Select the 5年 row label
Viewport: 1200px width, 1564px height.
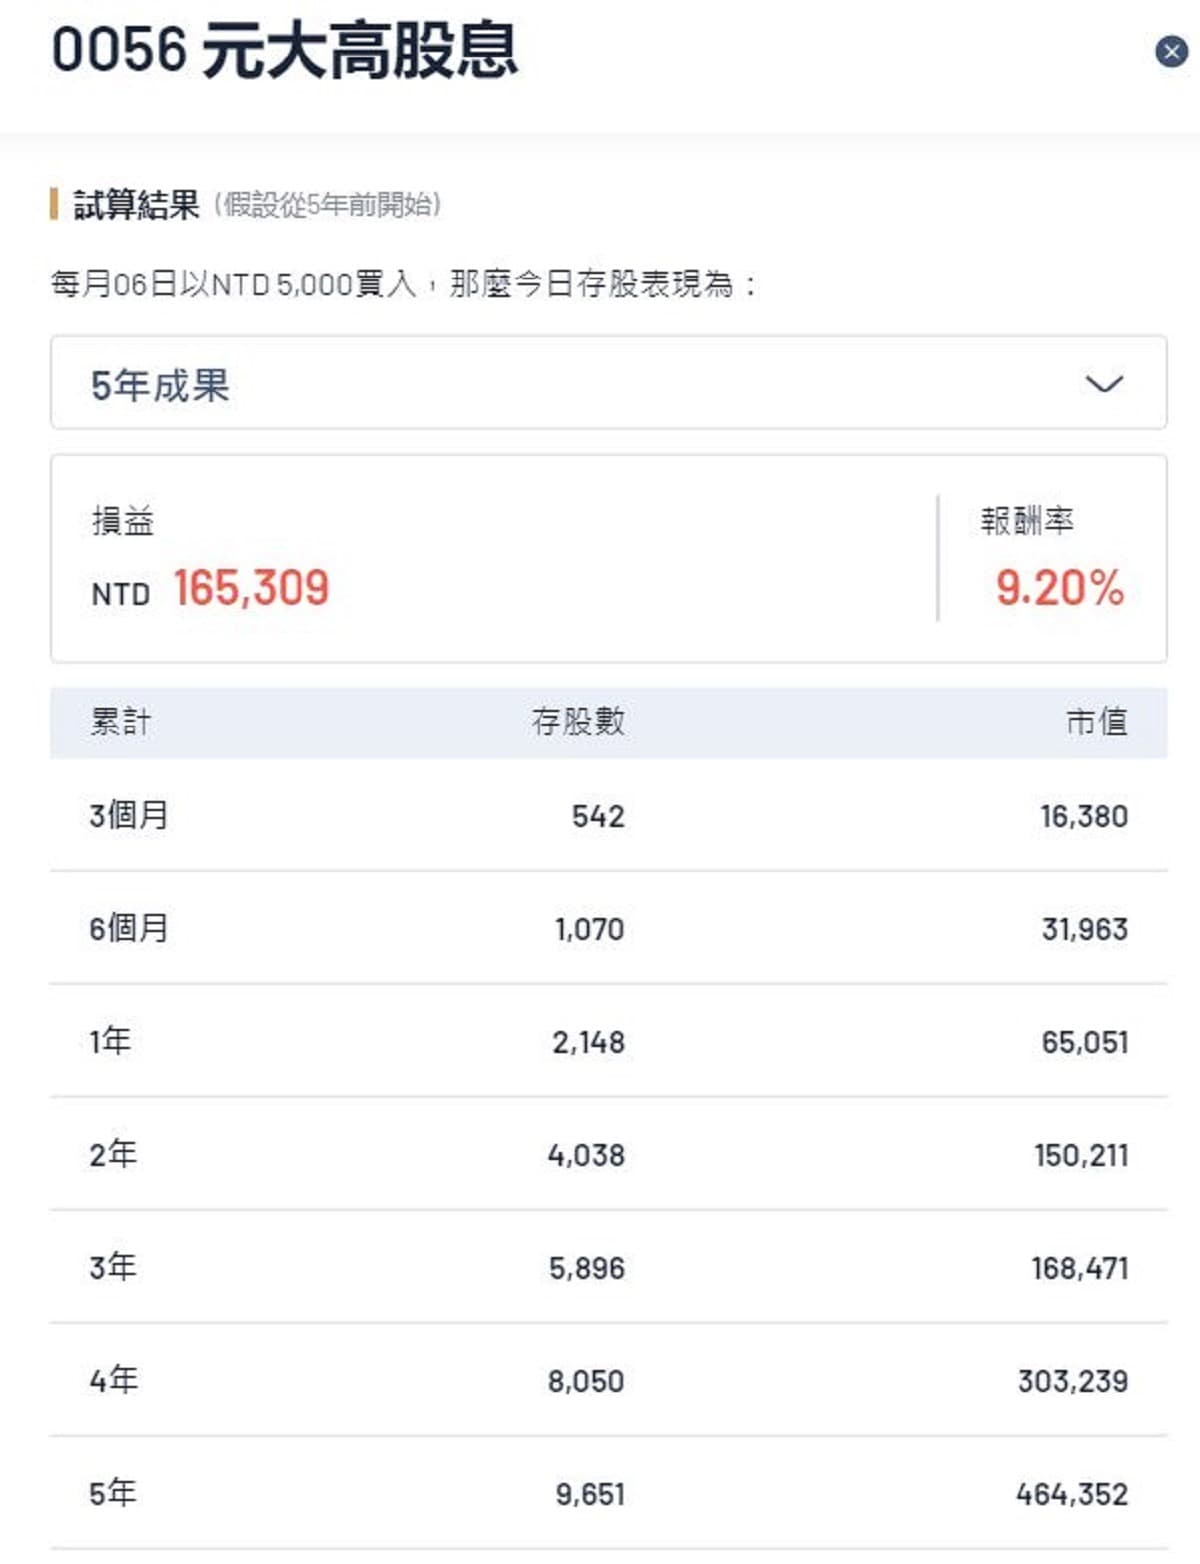pyautogui.click(x=113, y=1494)
